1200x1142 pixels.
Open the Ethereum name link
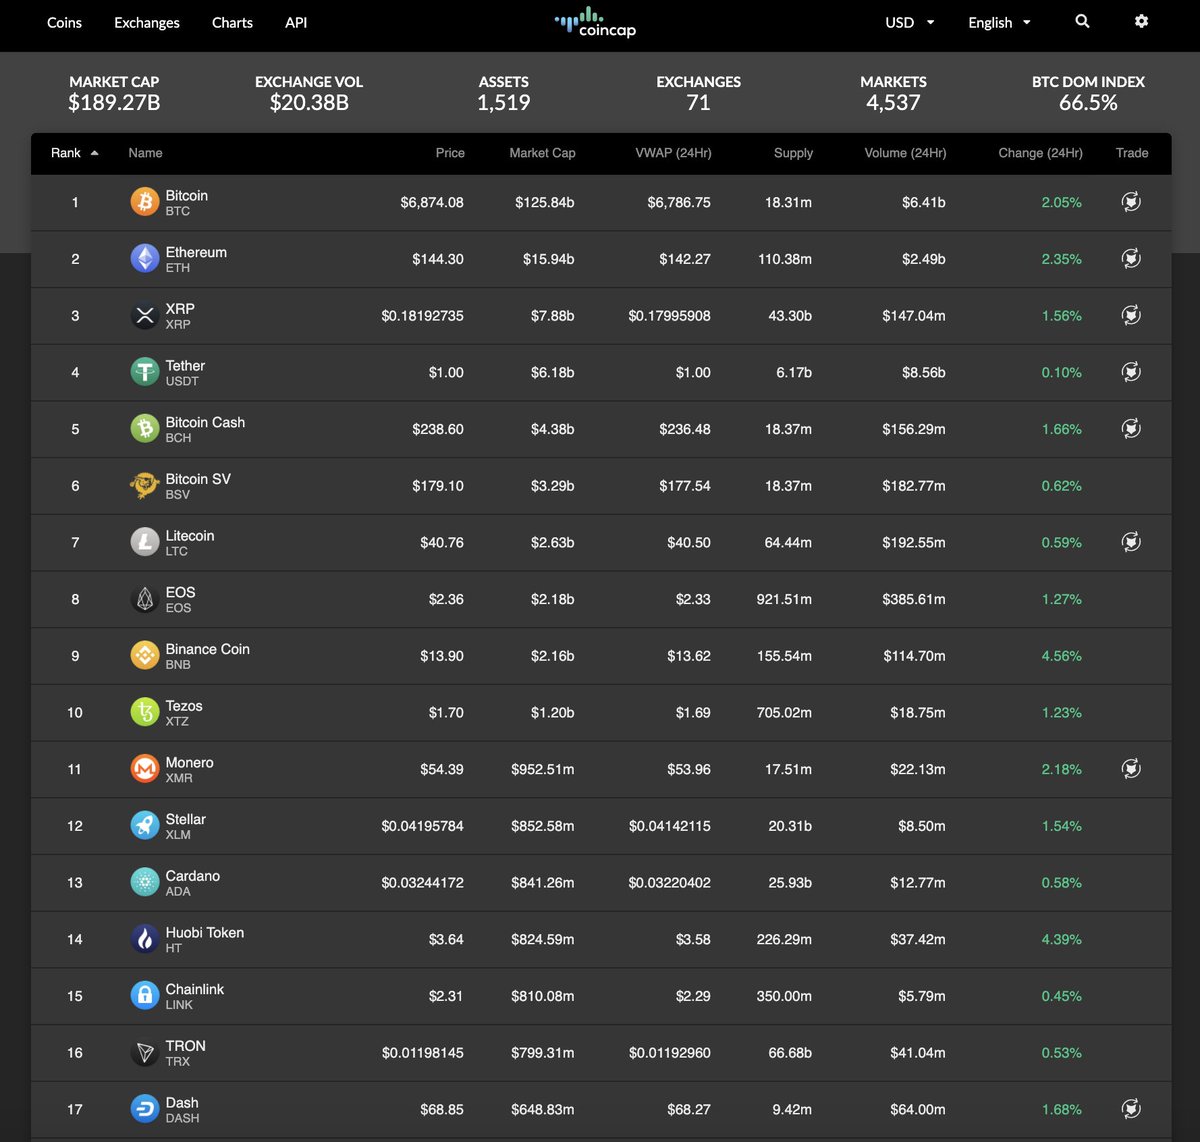[196, 252]
